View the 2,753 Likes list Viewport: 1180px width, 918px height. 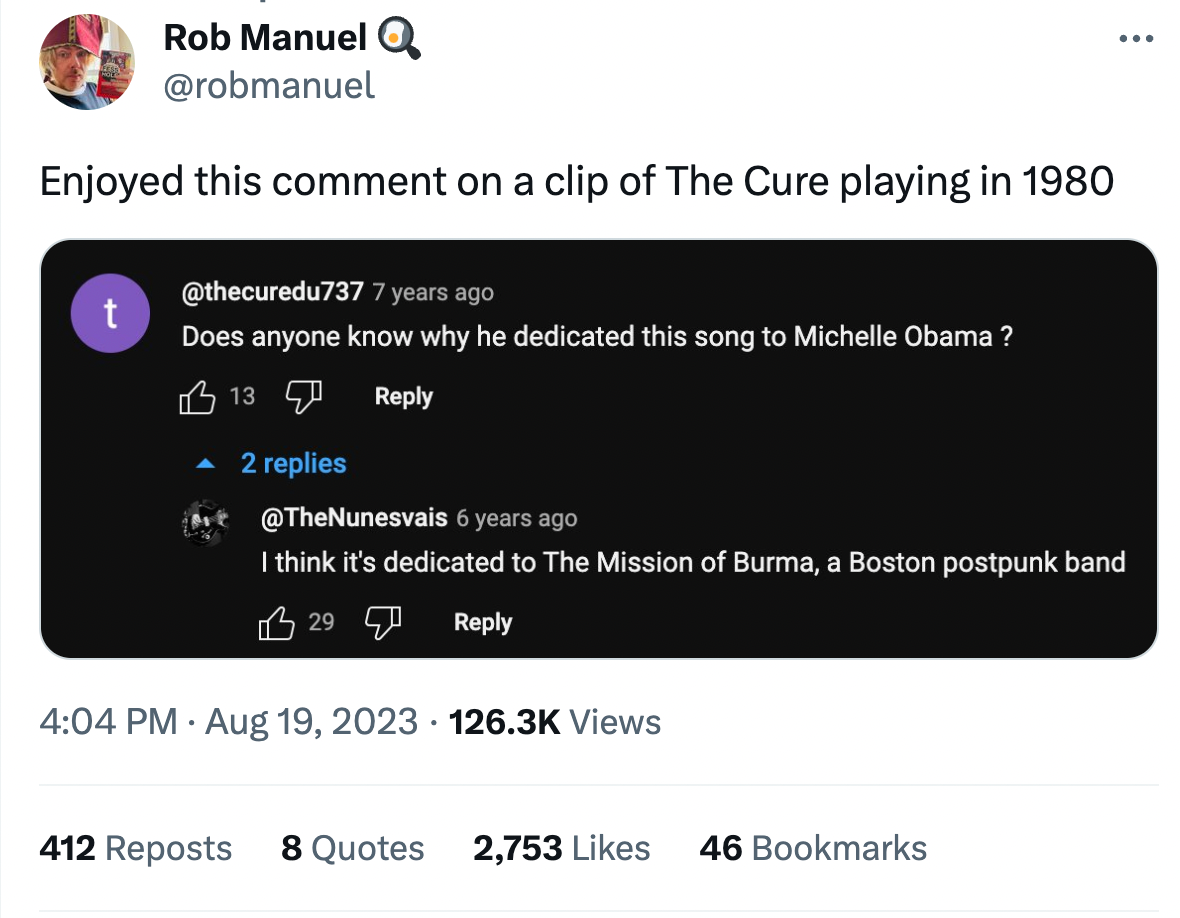click(561, 848)
